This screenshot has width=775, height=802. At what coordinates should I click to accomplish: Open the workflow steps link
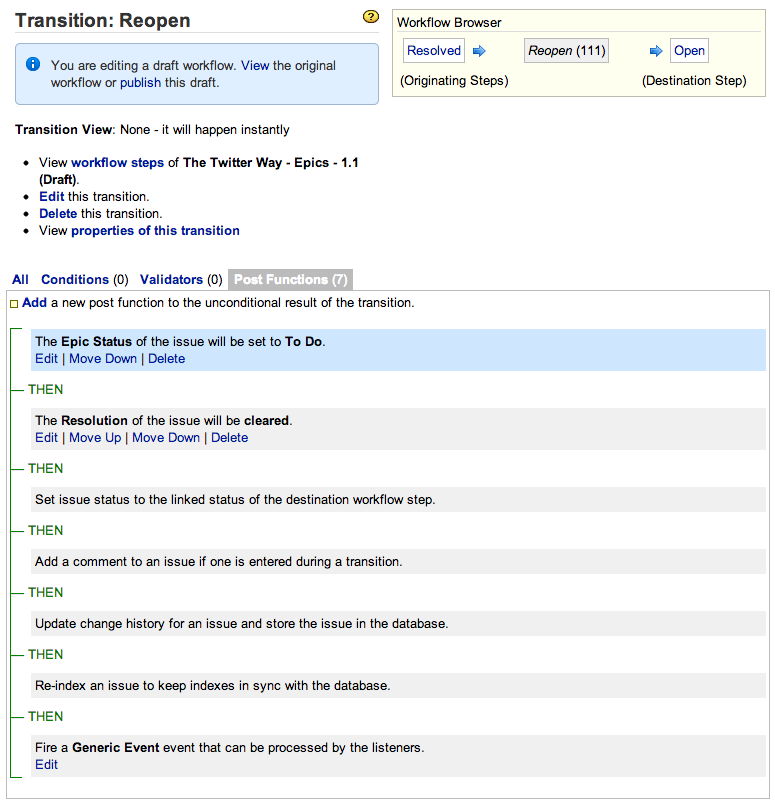[117, 162]
